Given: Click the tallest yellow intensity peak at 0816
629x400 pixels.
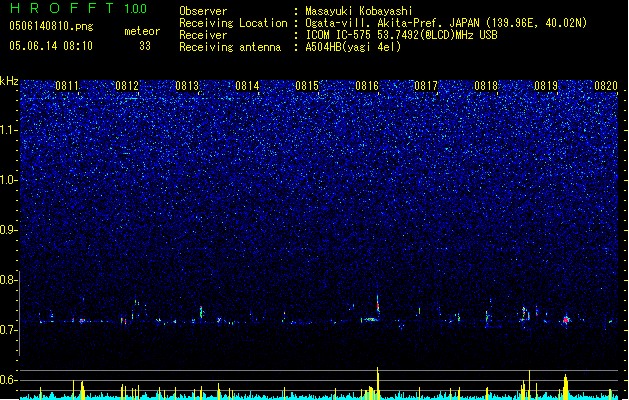Looking at the screenshot, I should tap(377, 383).
